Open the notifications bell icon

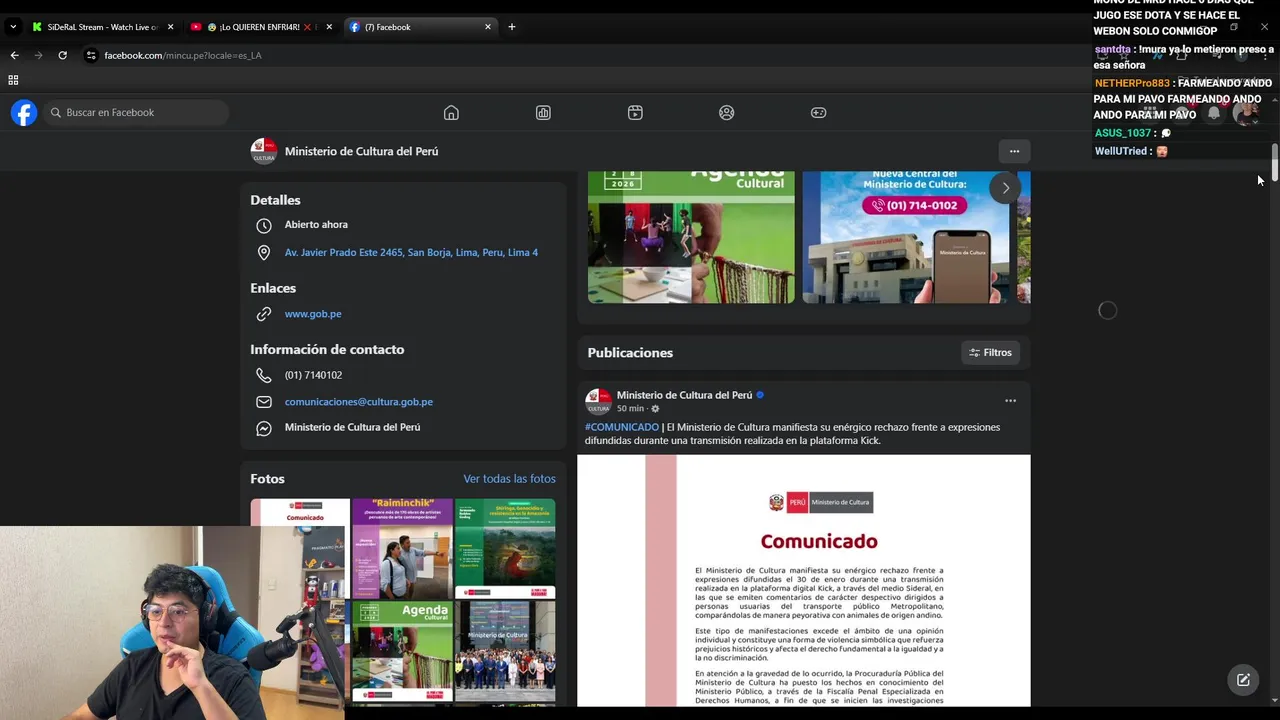tap(1214, 113)
